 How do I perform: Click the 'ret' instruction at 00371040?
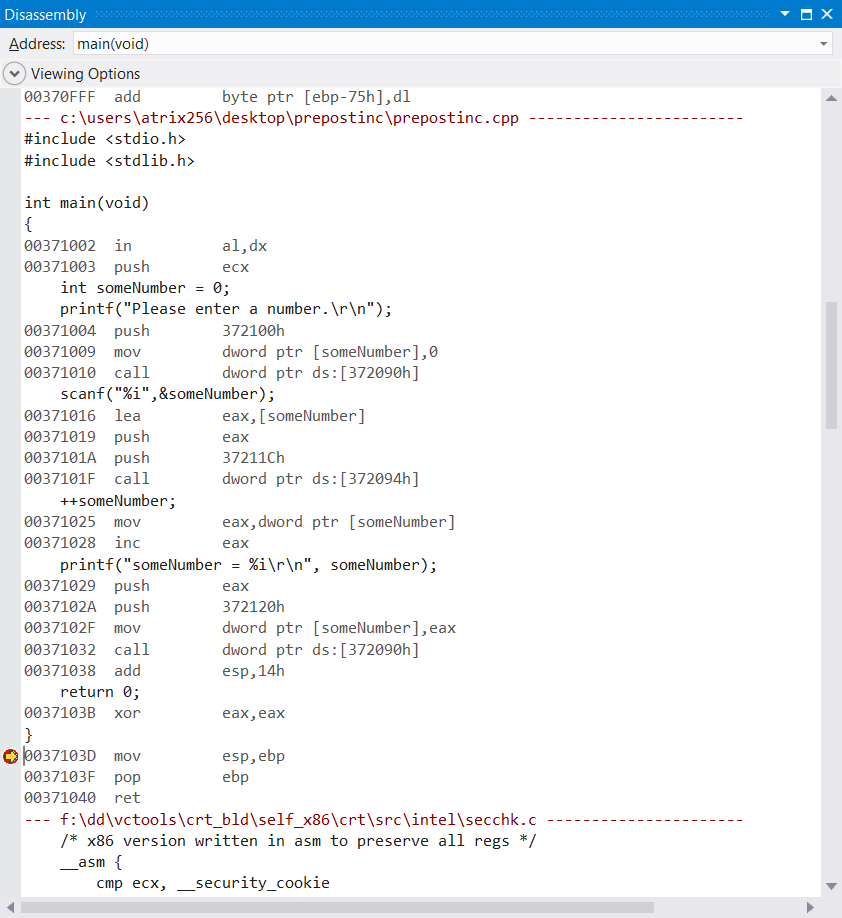[x=127, y=798]
